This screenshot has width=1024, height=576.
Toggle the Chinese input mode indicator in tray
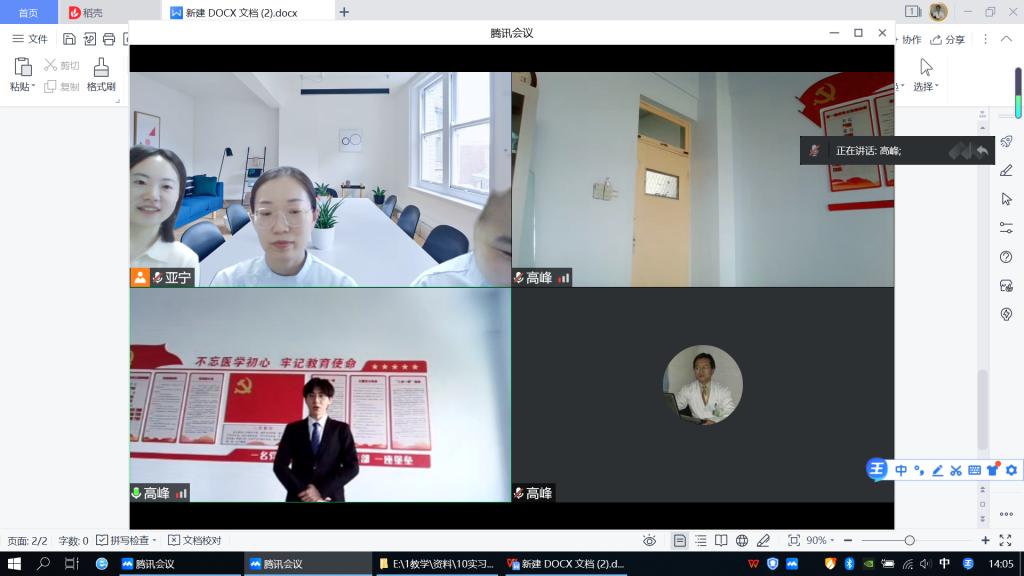[x=945, y=564]
